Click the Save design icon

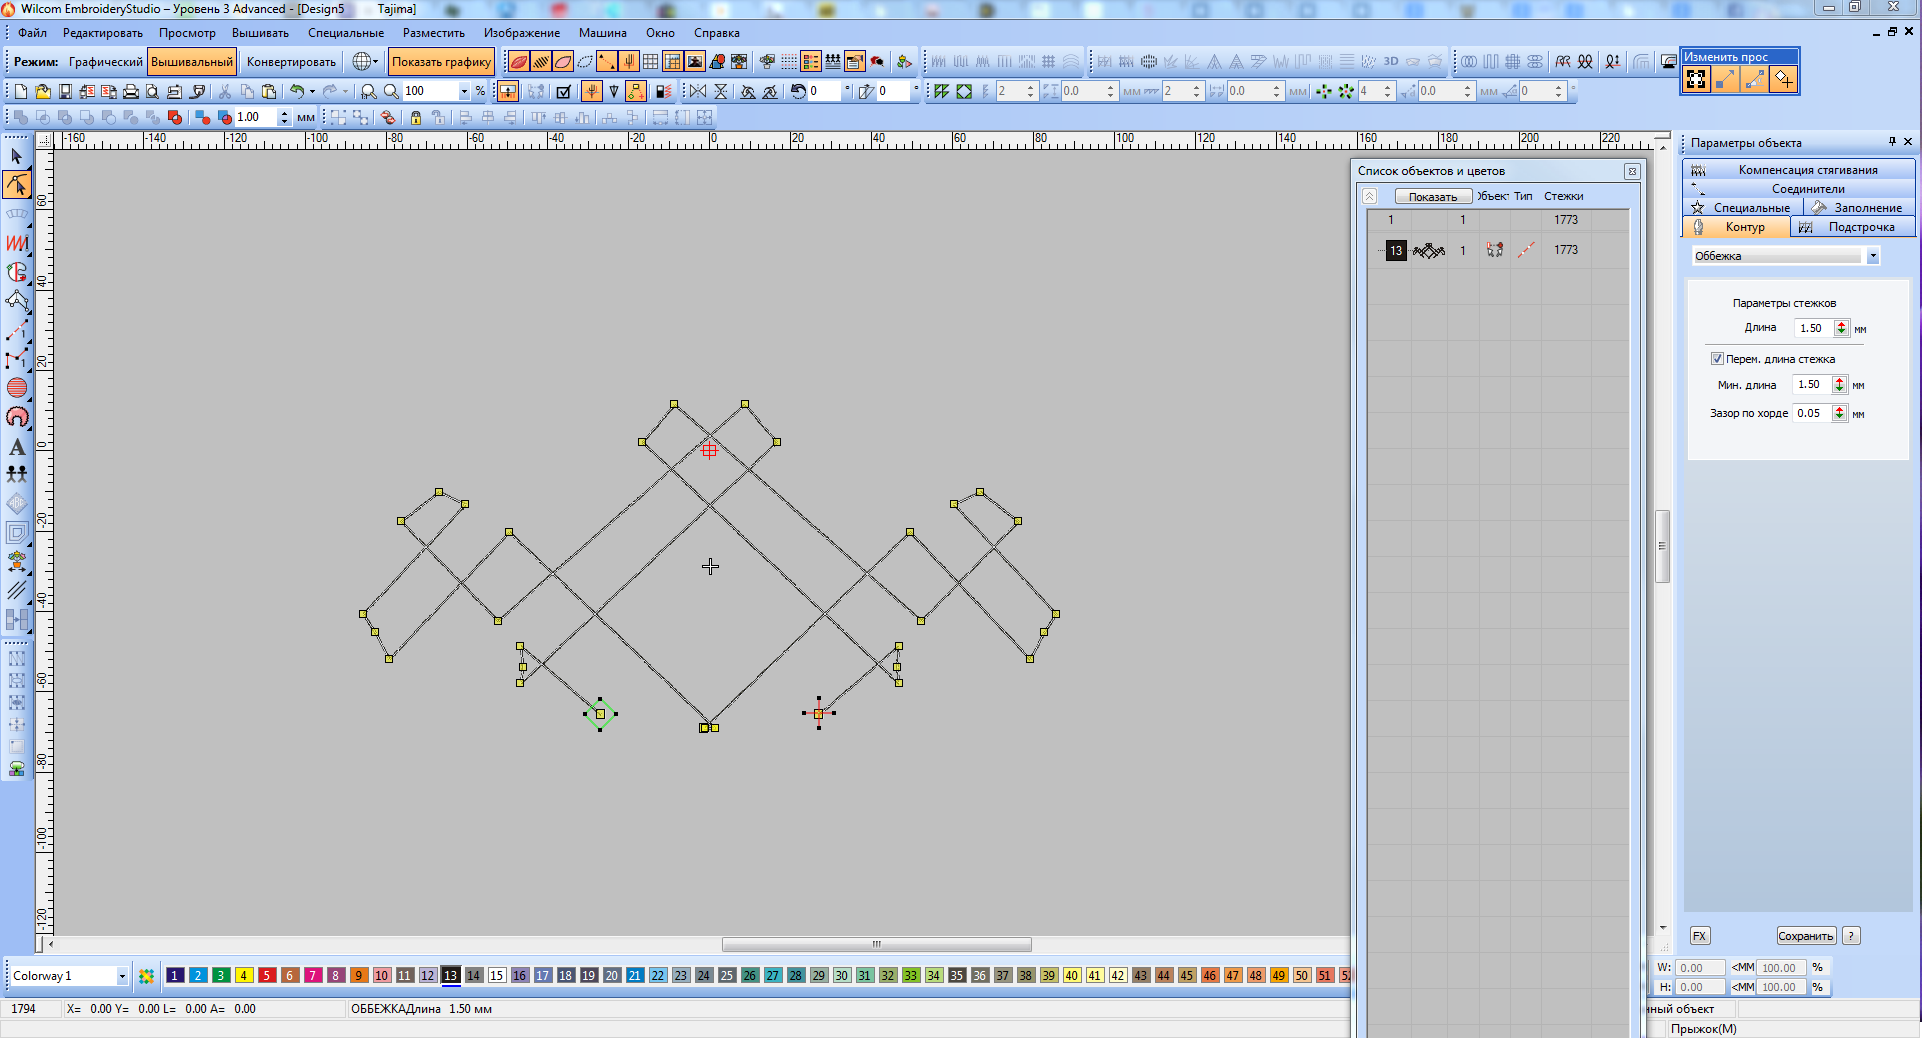[65, 91]
